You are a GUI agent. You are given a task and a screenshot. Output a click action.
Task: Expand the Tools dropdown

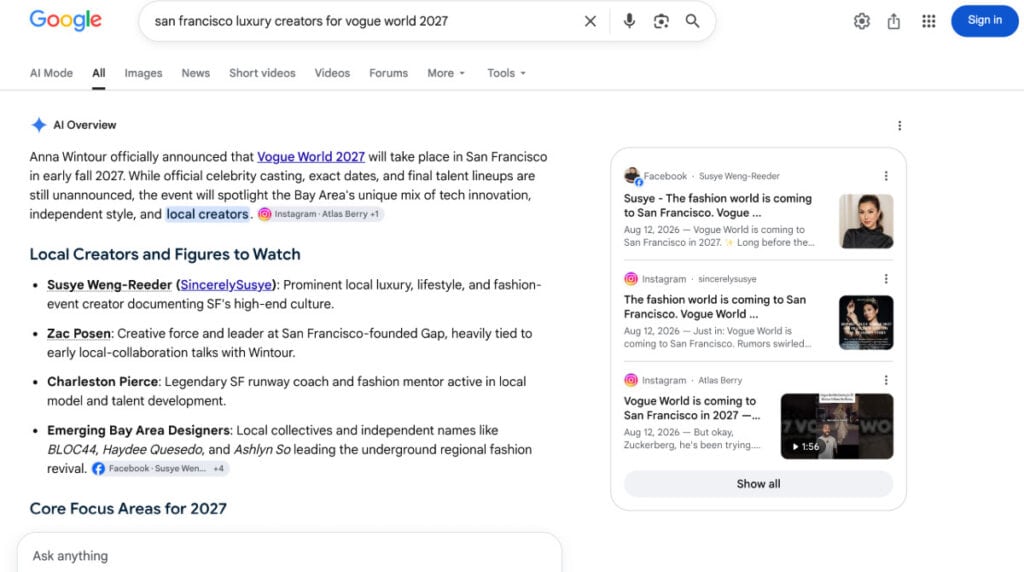(506, 73)
